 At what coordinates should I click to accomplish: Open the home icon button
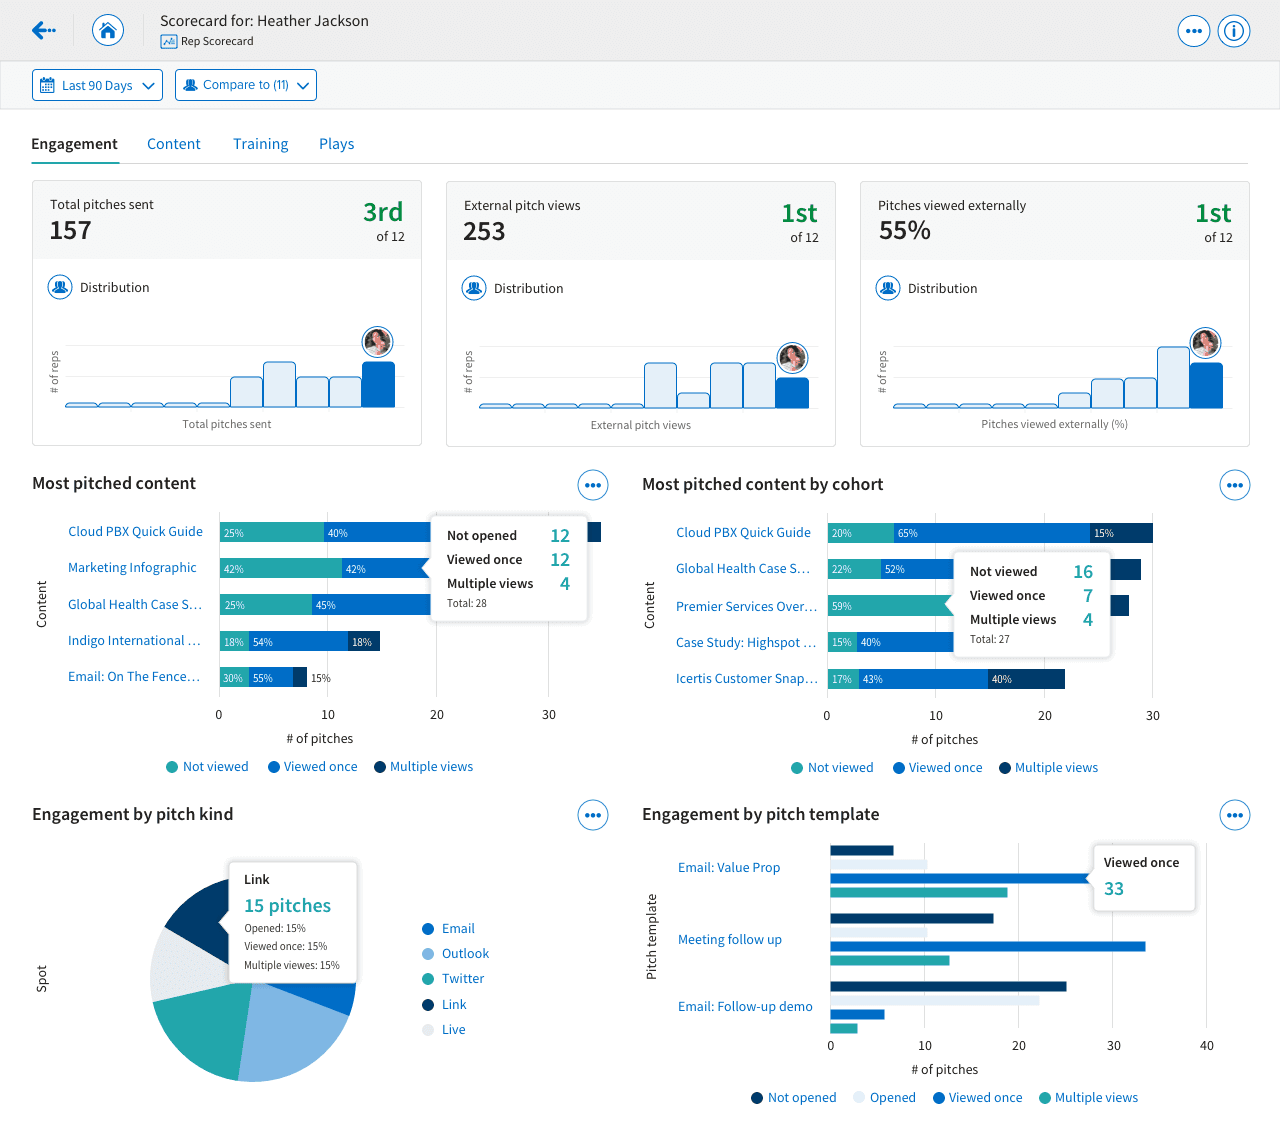(108, 31)
